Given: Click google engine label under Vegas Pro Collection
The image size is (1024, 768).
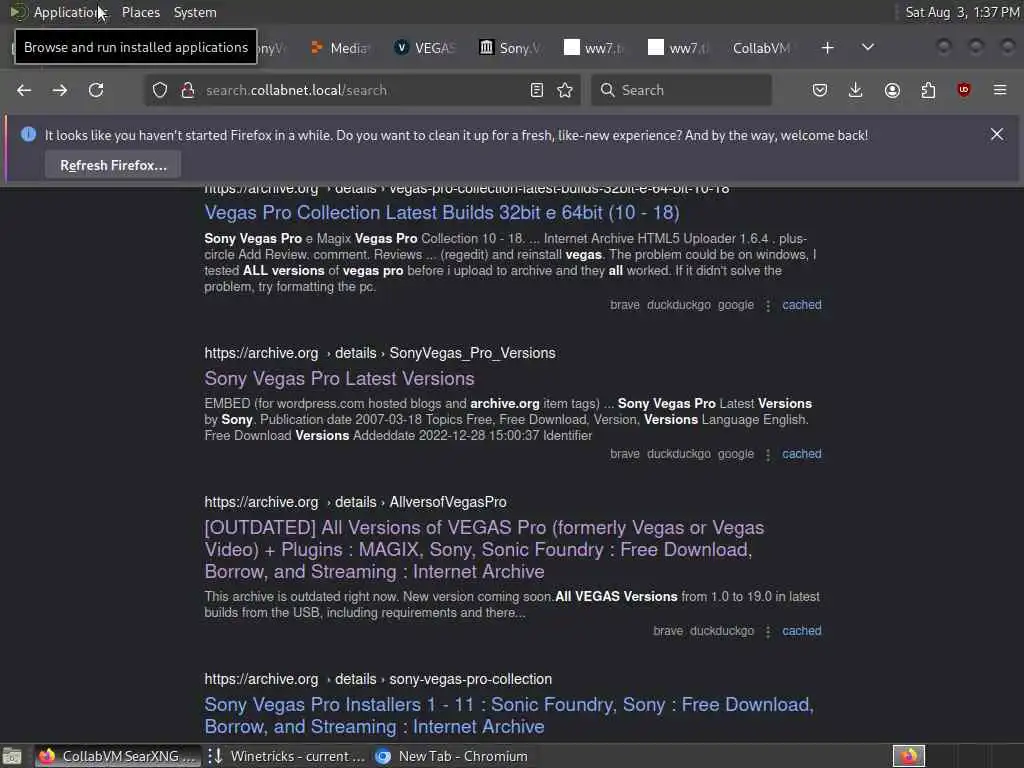Looking at the screenshot, I should (x=735, y=305).
